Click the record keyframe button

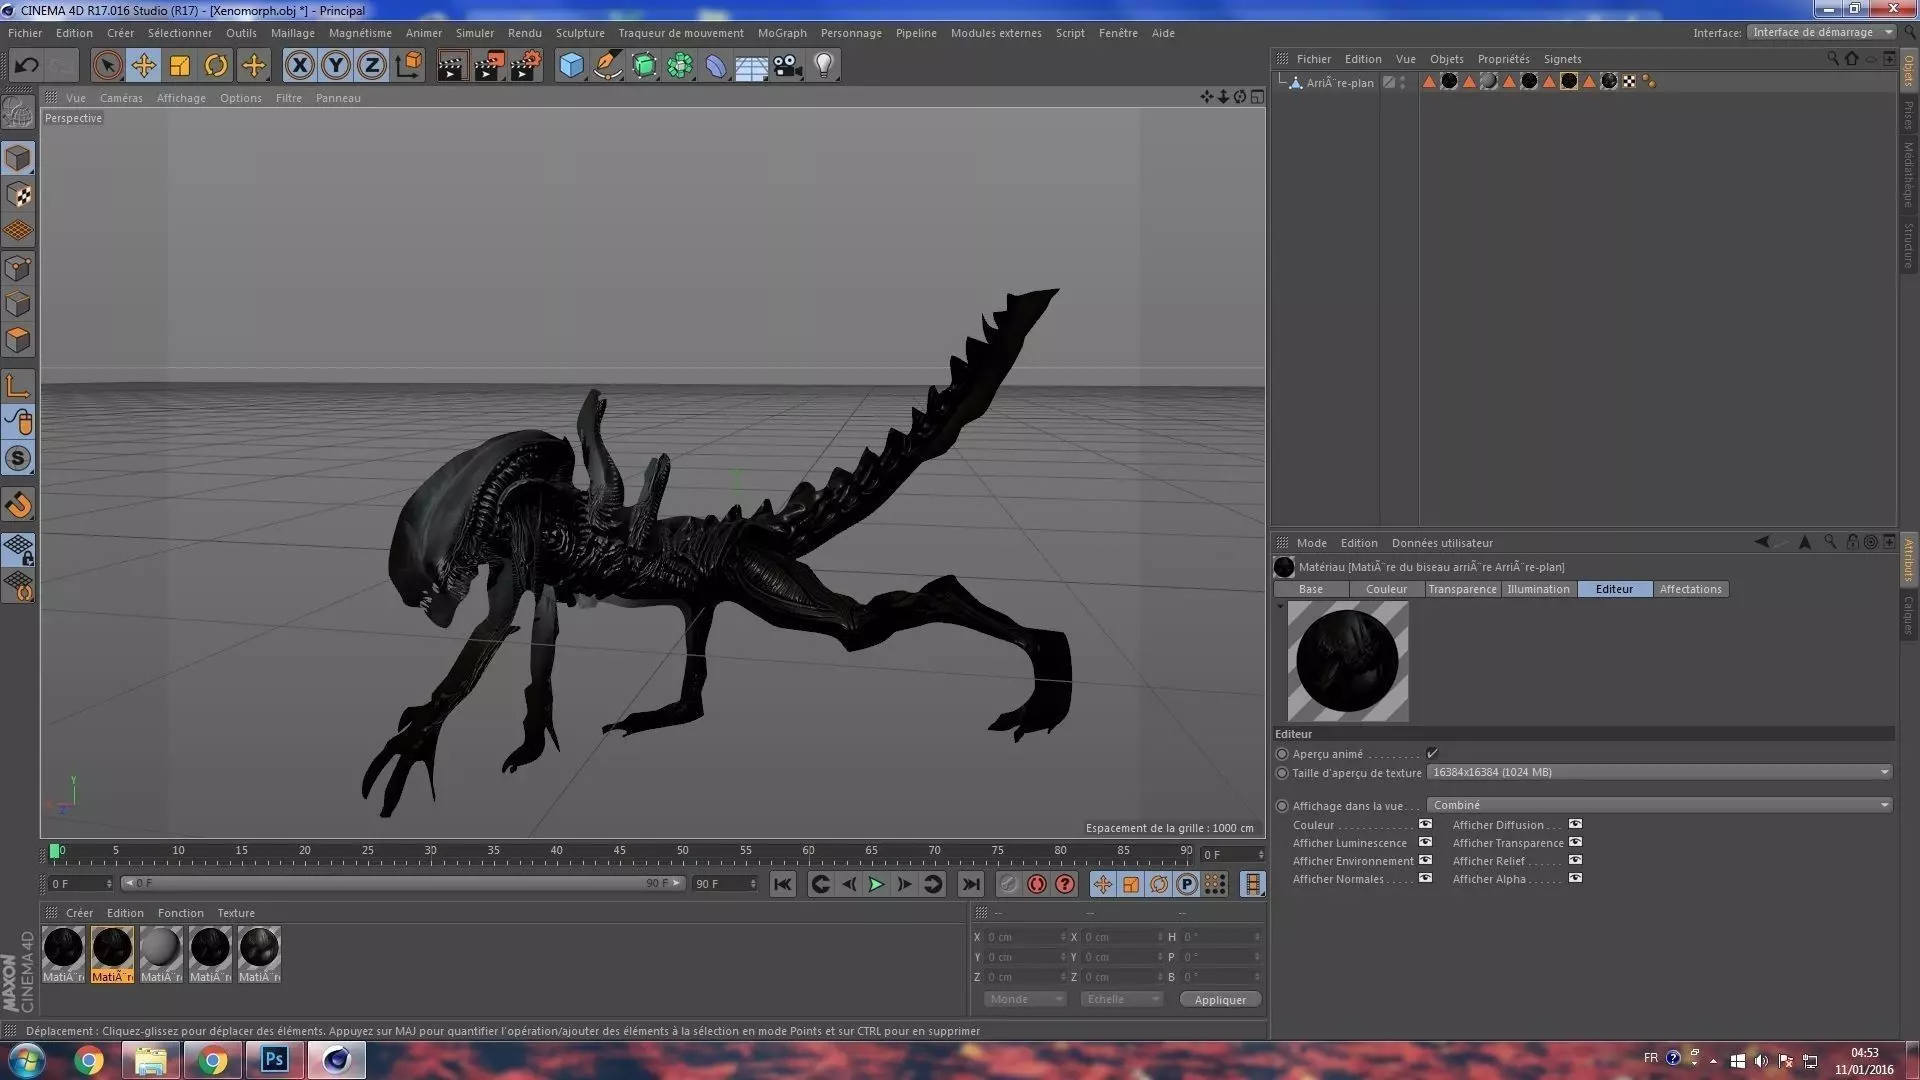coord(1008,884)
